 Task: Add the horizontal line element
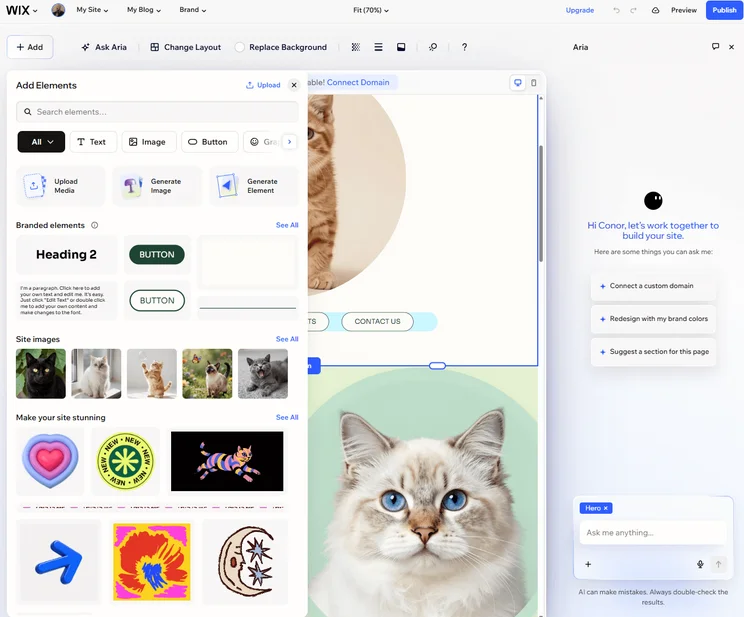(248, 308)
